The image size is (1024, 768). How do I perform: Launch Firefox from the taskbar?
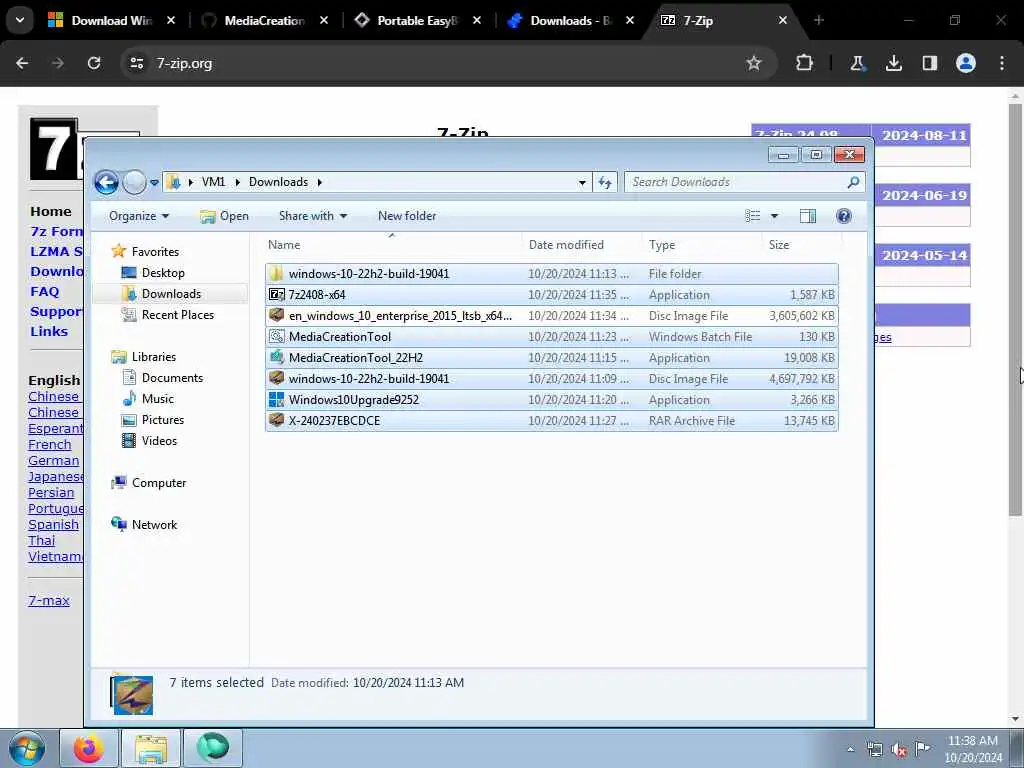pos(89,748)
